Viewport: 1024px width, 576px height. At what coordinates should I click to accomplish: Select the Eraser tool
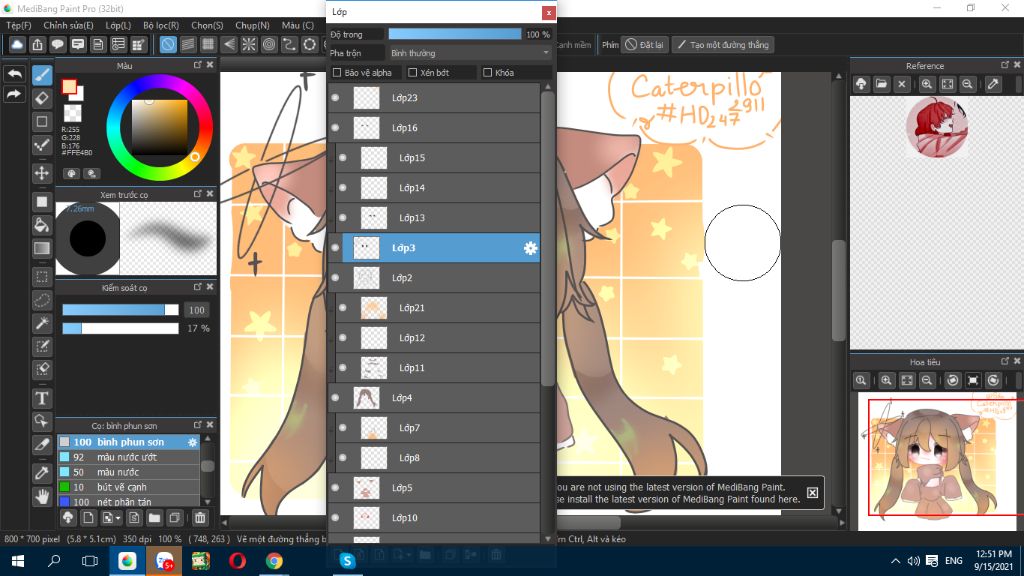click(42, 98)
